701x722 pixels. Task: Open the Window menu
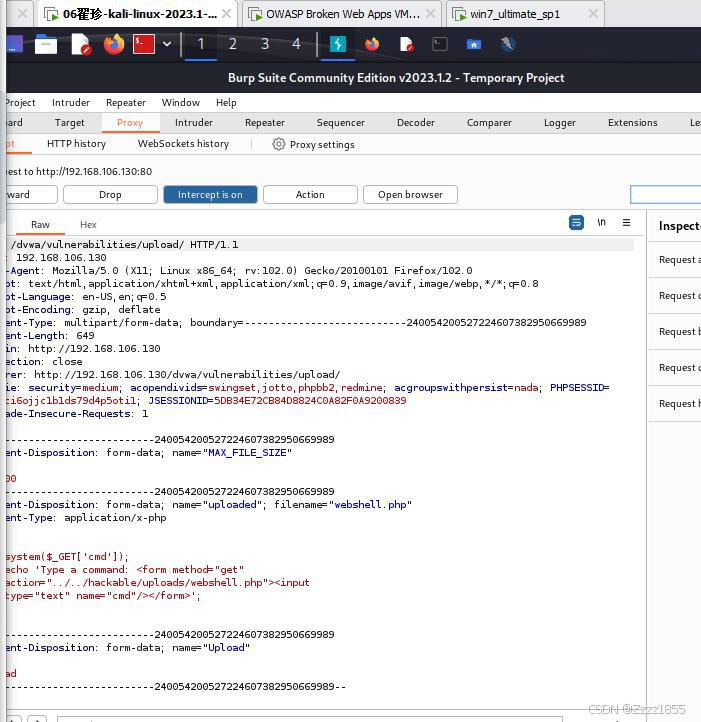click(181, 103)
